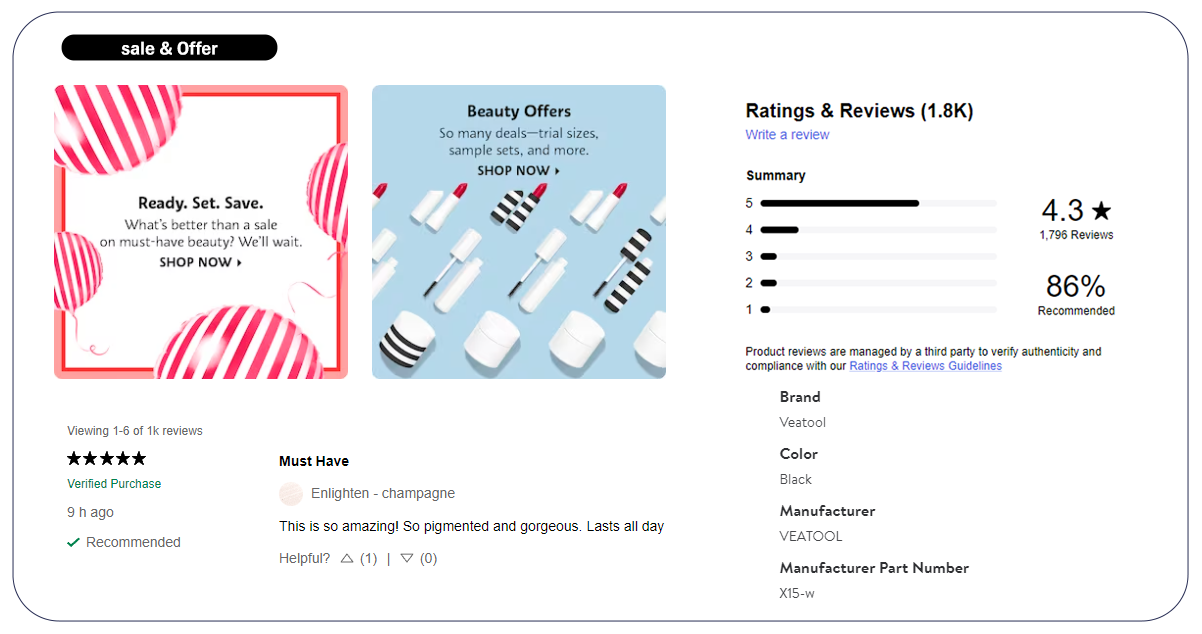The height and width of the screenshot is (634, 1202).
Task: Filter reviews by 5 star rating bar
Action: 878,203
